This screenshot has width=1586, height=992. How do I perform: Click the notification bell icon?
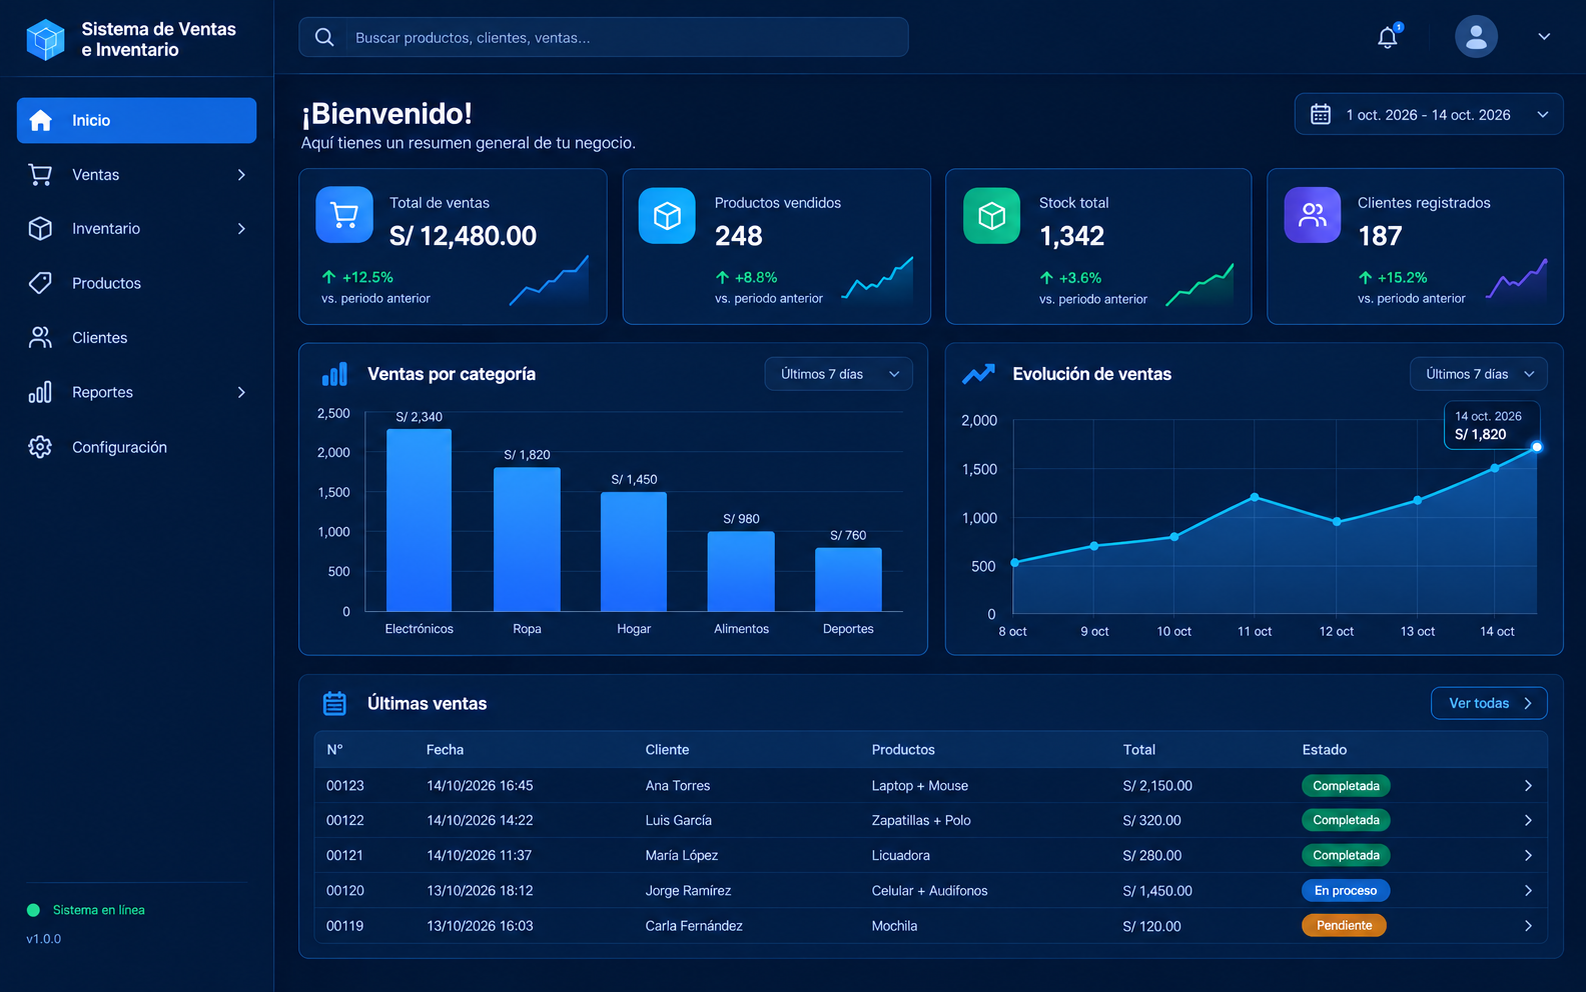[x=1388, y=37]
